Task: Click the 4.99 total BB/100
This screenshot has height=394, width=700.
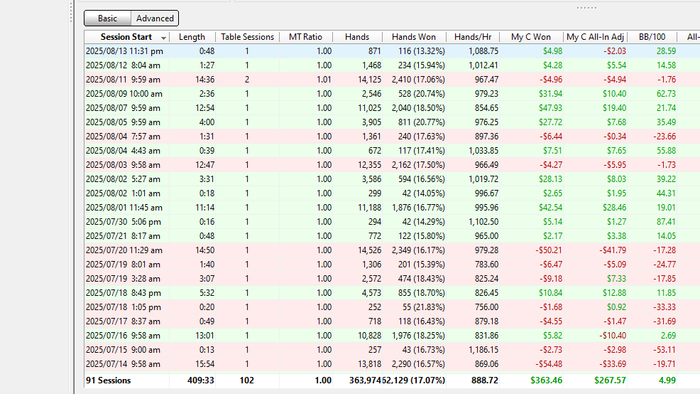Action: click(667, 381)
